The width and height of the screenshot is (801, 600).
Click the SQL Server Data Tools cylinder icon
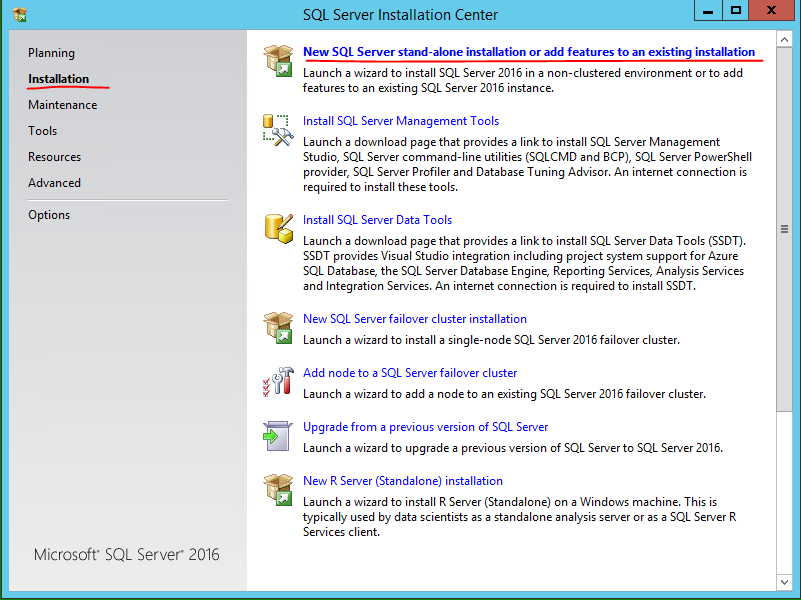279,229
